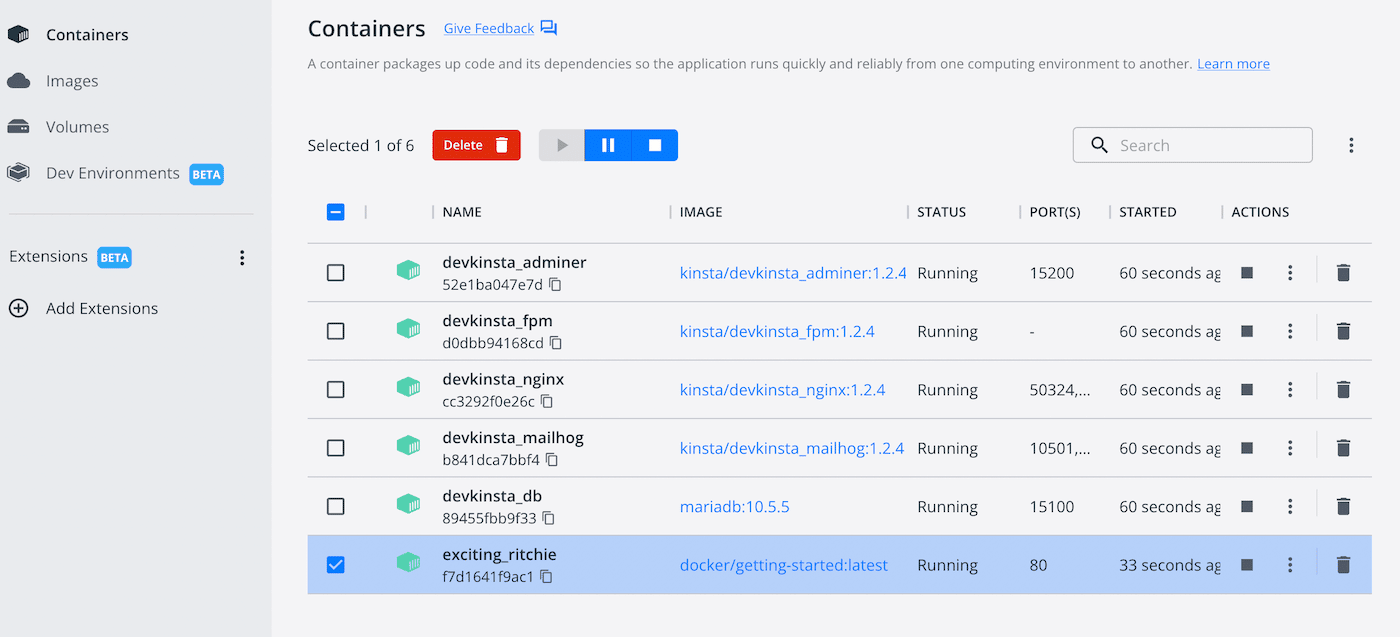Toggle the select-all containers checkbox
This screenshot has width=1400, height=637.
point(335,211)
